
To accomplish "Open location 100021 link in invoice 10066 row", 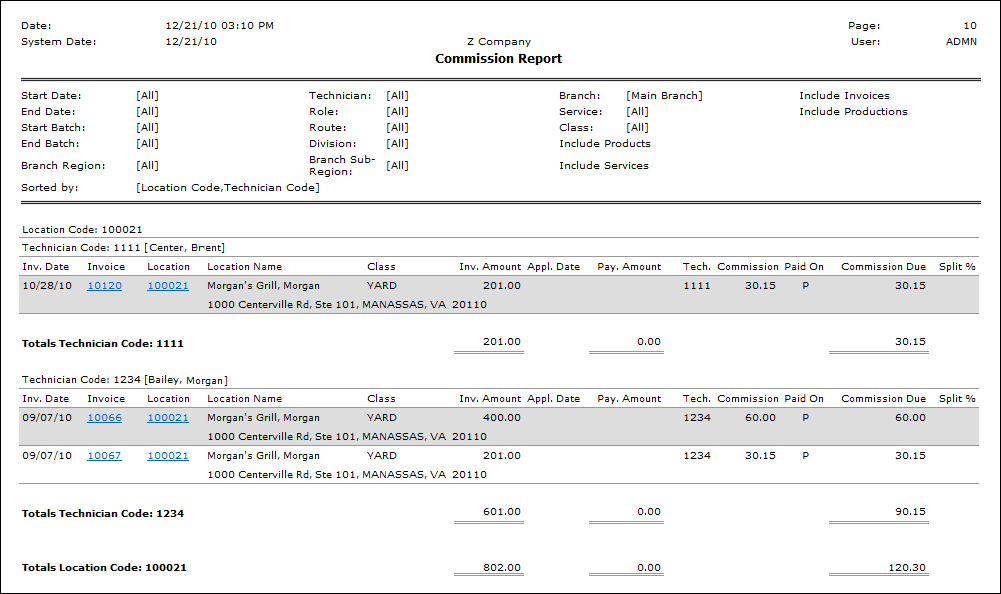I will 167,418.
